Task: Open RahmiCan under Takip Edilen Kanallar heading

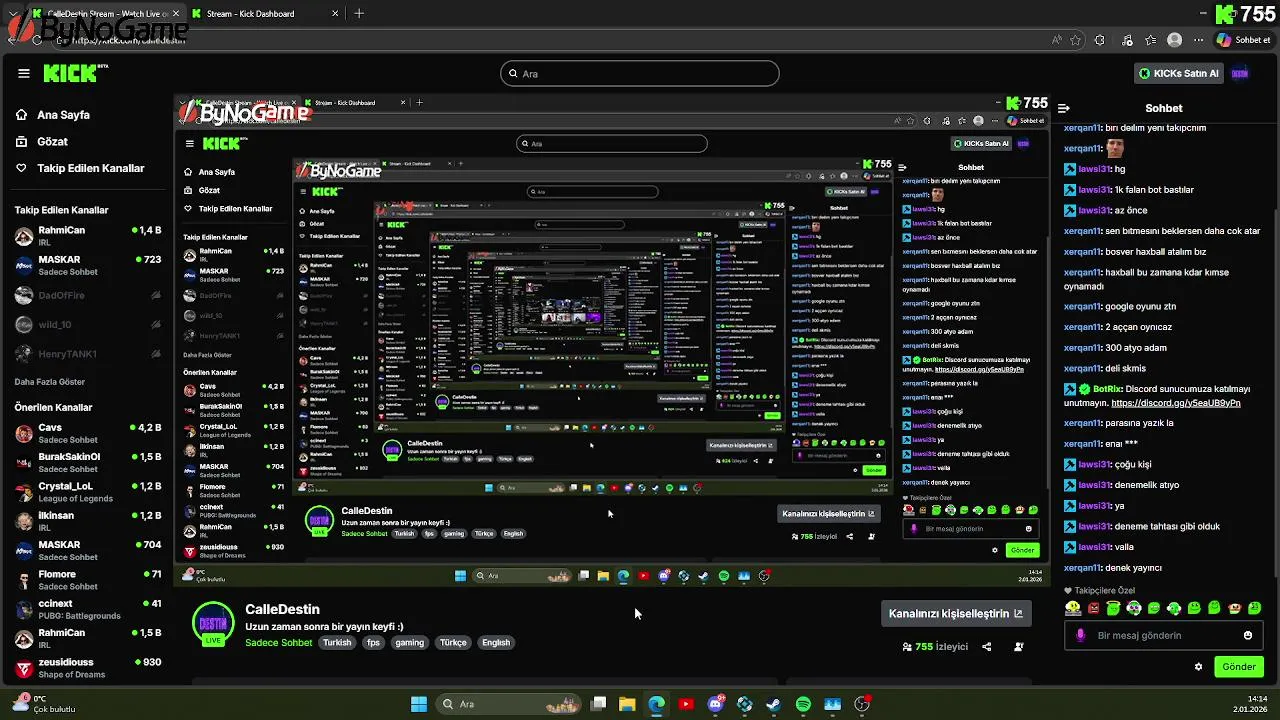Action: 88,236
